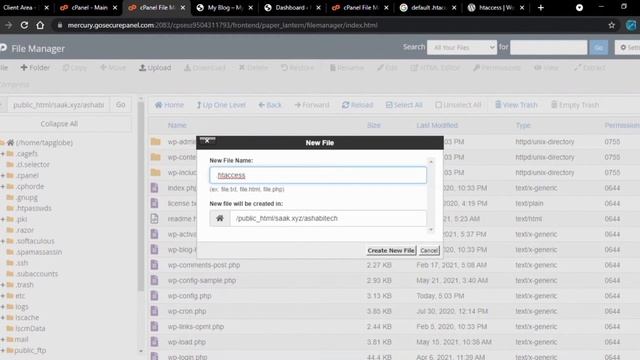
Task: Click Collapse All in folder tree
Action: pos(59,124)
